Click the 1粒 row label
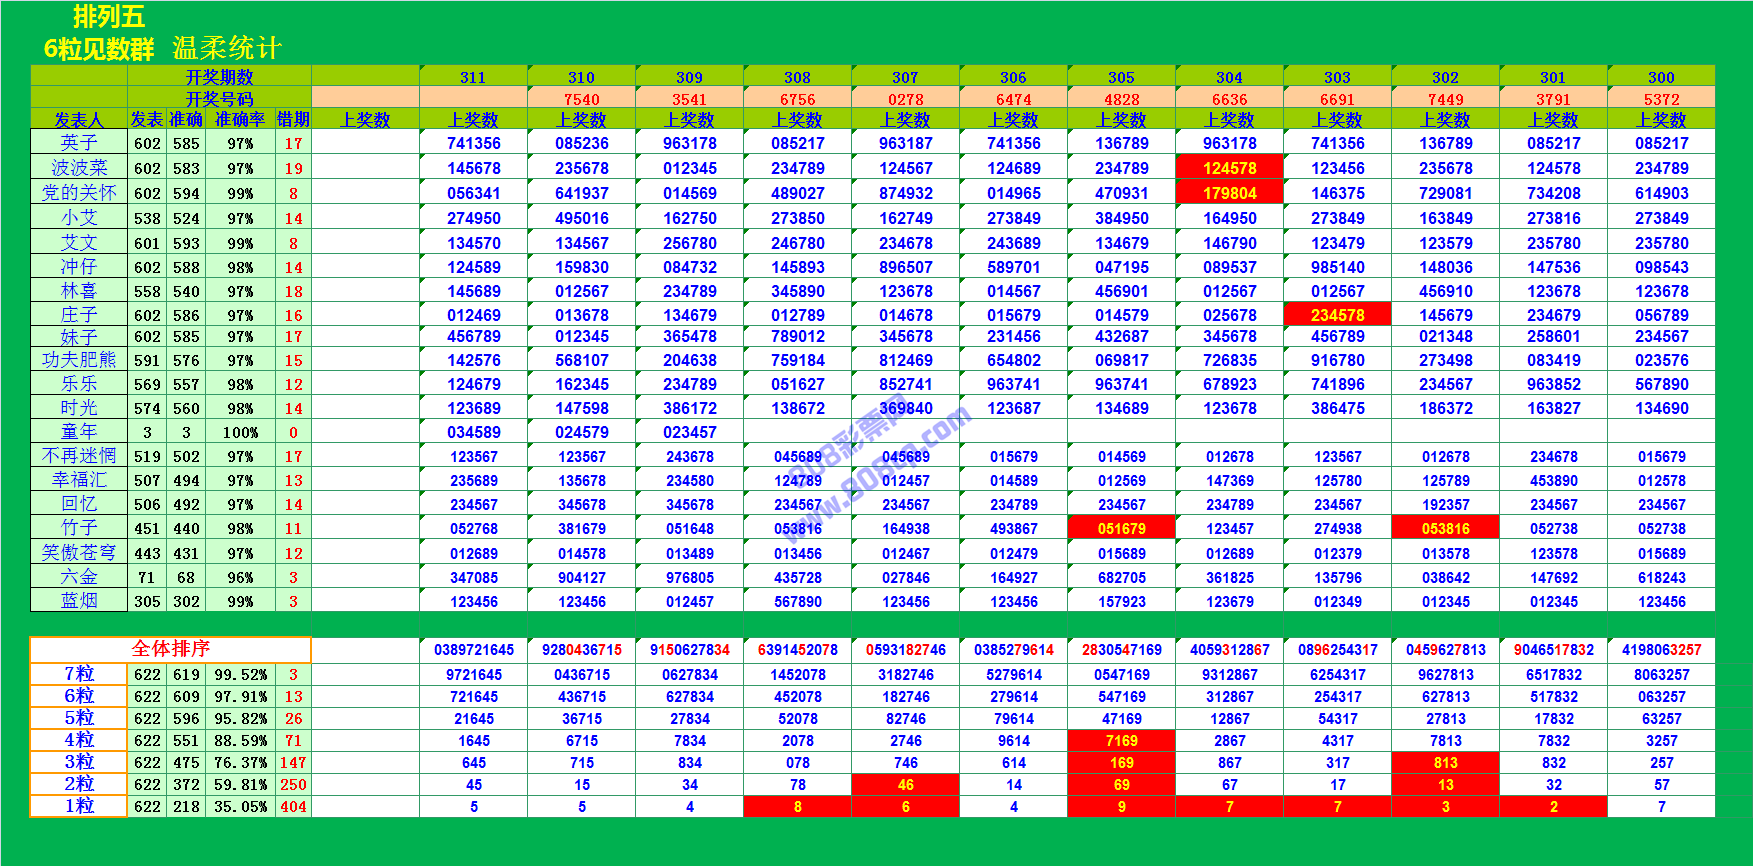 79,806
